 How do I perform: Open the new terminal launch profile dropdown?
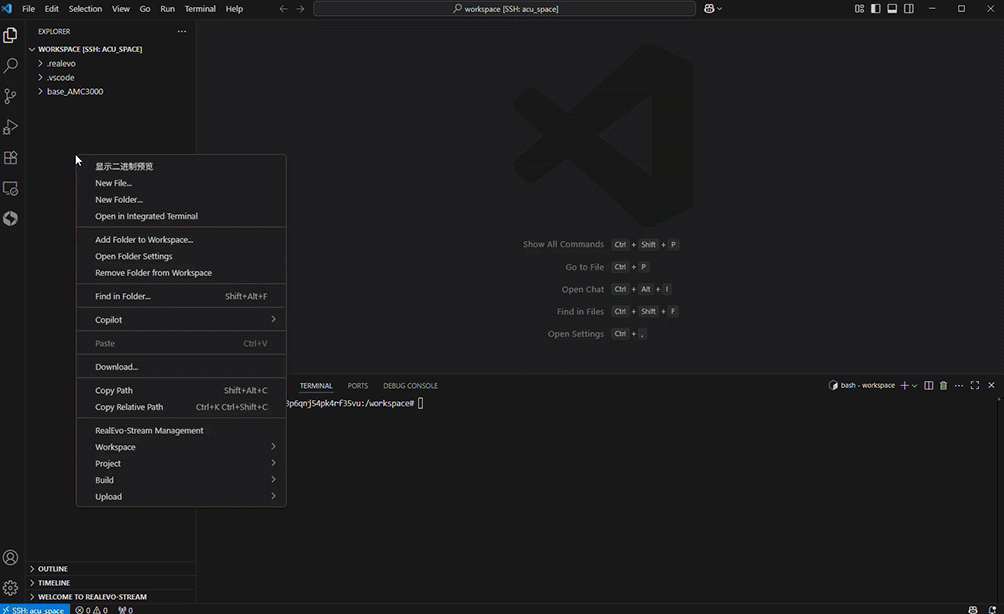(x=914, y=385)
